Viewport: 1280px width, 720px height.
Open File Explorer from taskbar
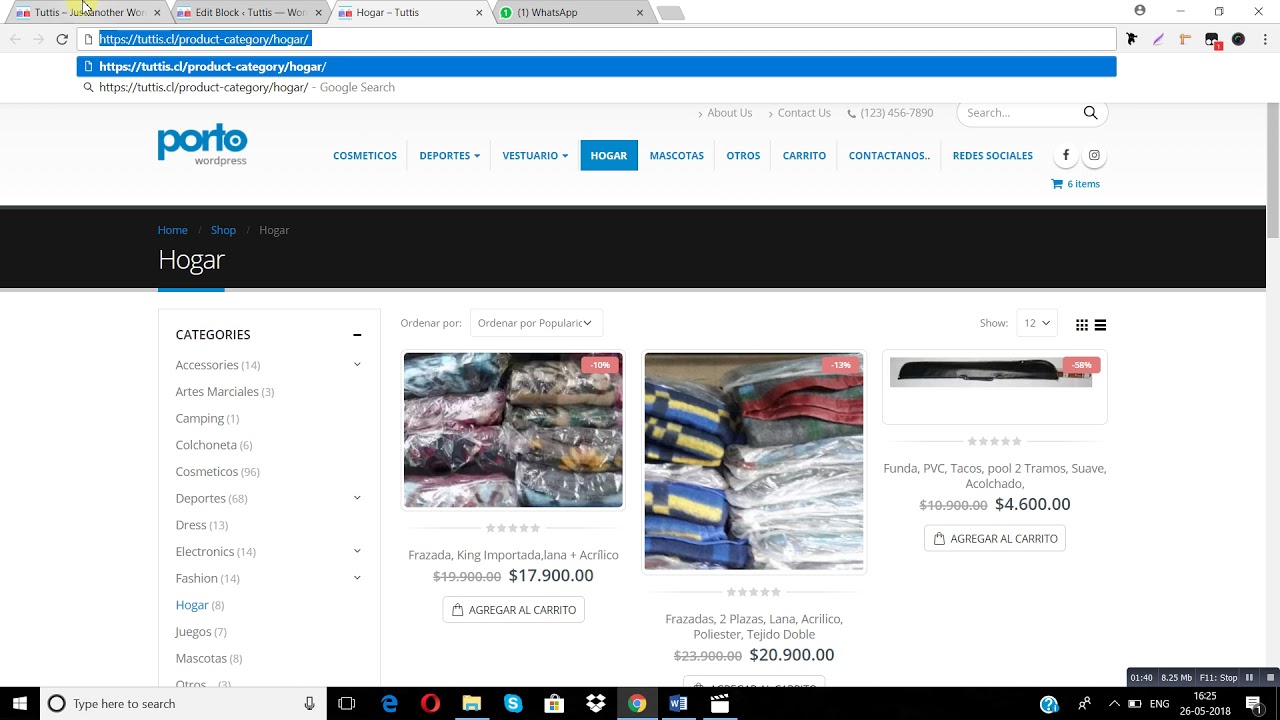(472, 704)
